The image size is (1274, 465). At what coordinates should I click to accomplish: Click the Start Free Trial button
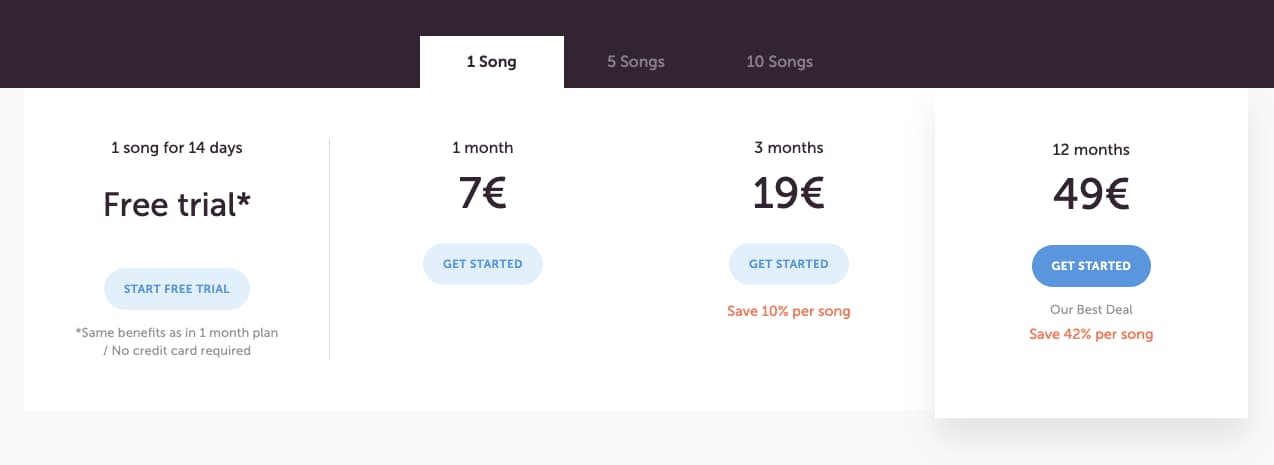point(177,289)
